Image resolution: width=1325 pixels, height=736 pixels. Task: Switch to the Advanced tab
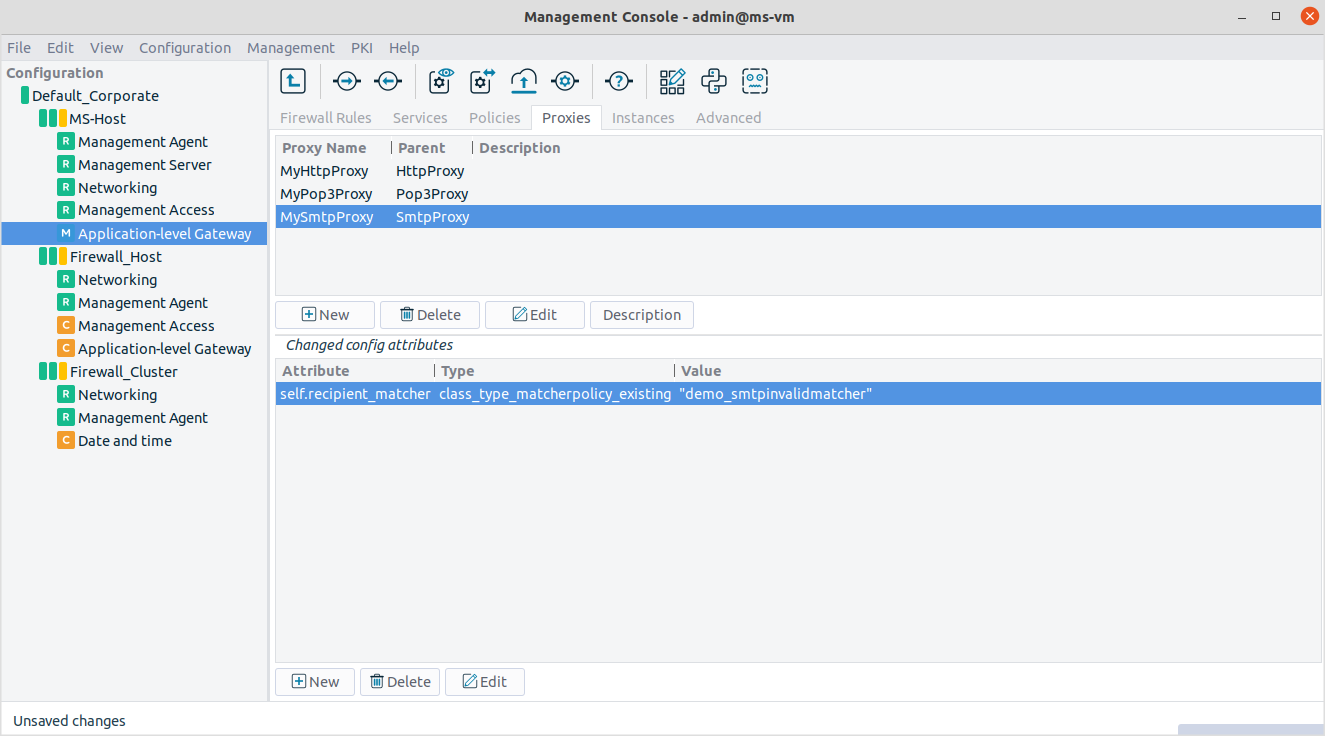729,118
